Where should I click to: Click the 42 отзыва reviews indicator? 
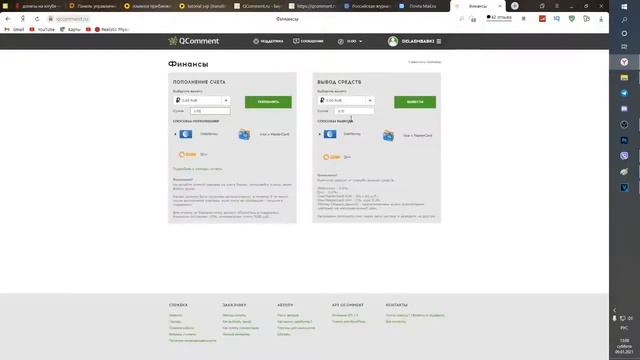499,18
